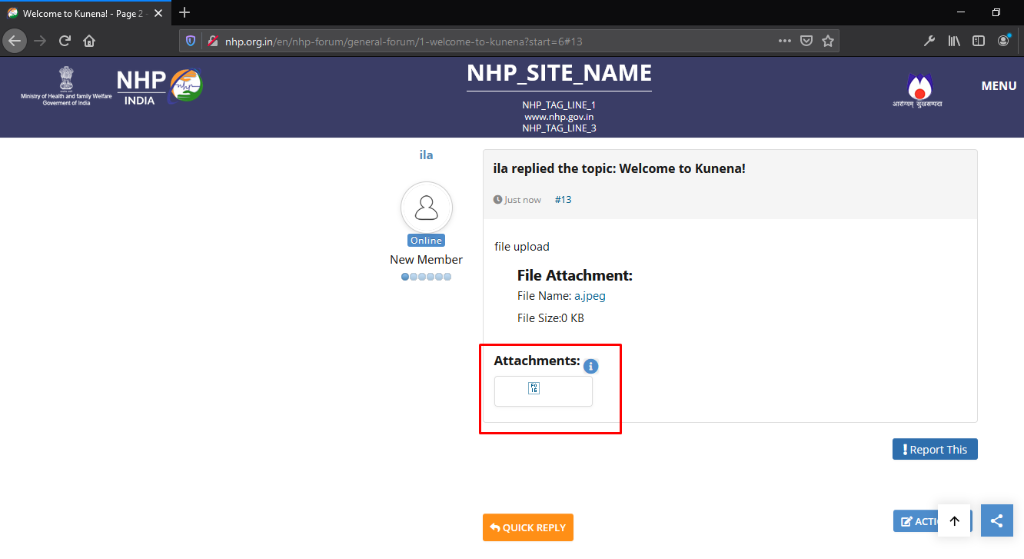Open the a.jpeg file name link
1024x559 pixels.
click(x=590, y=296)
